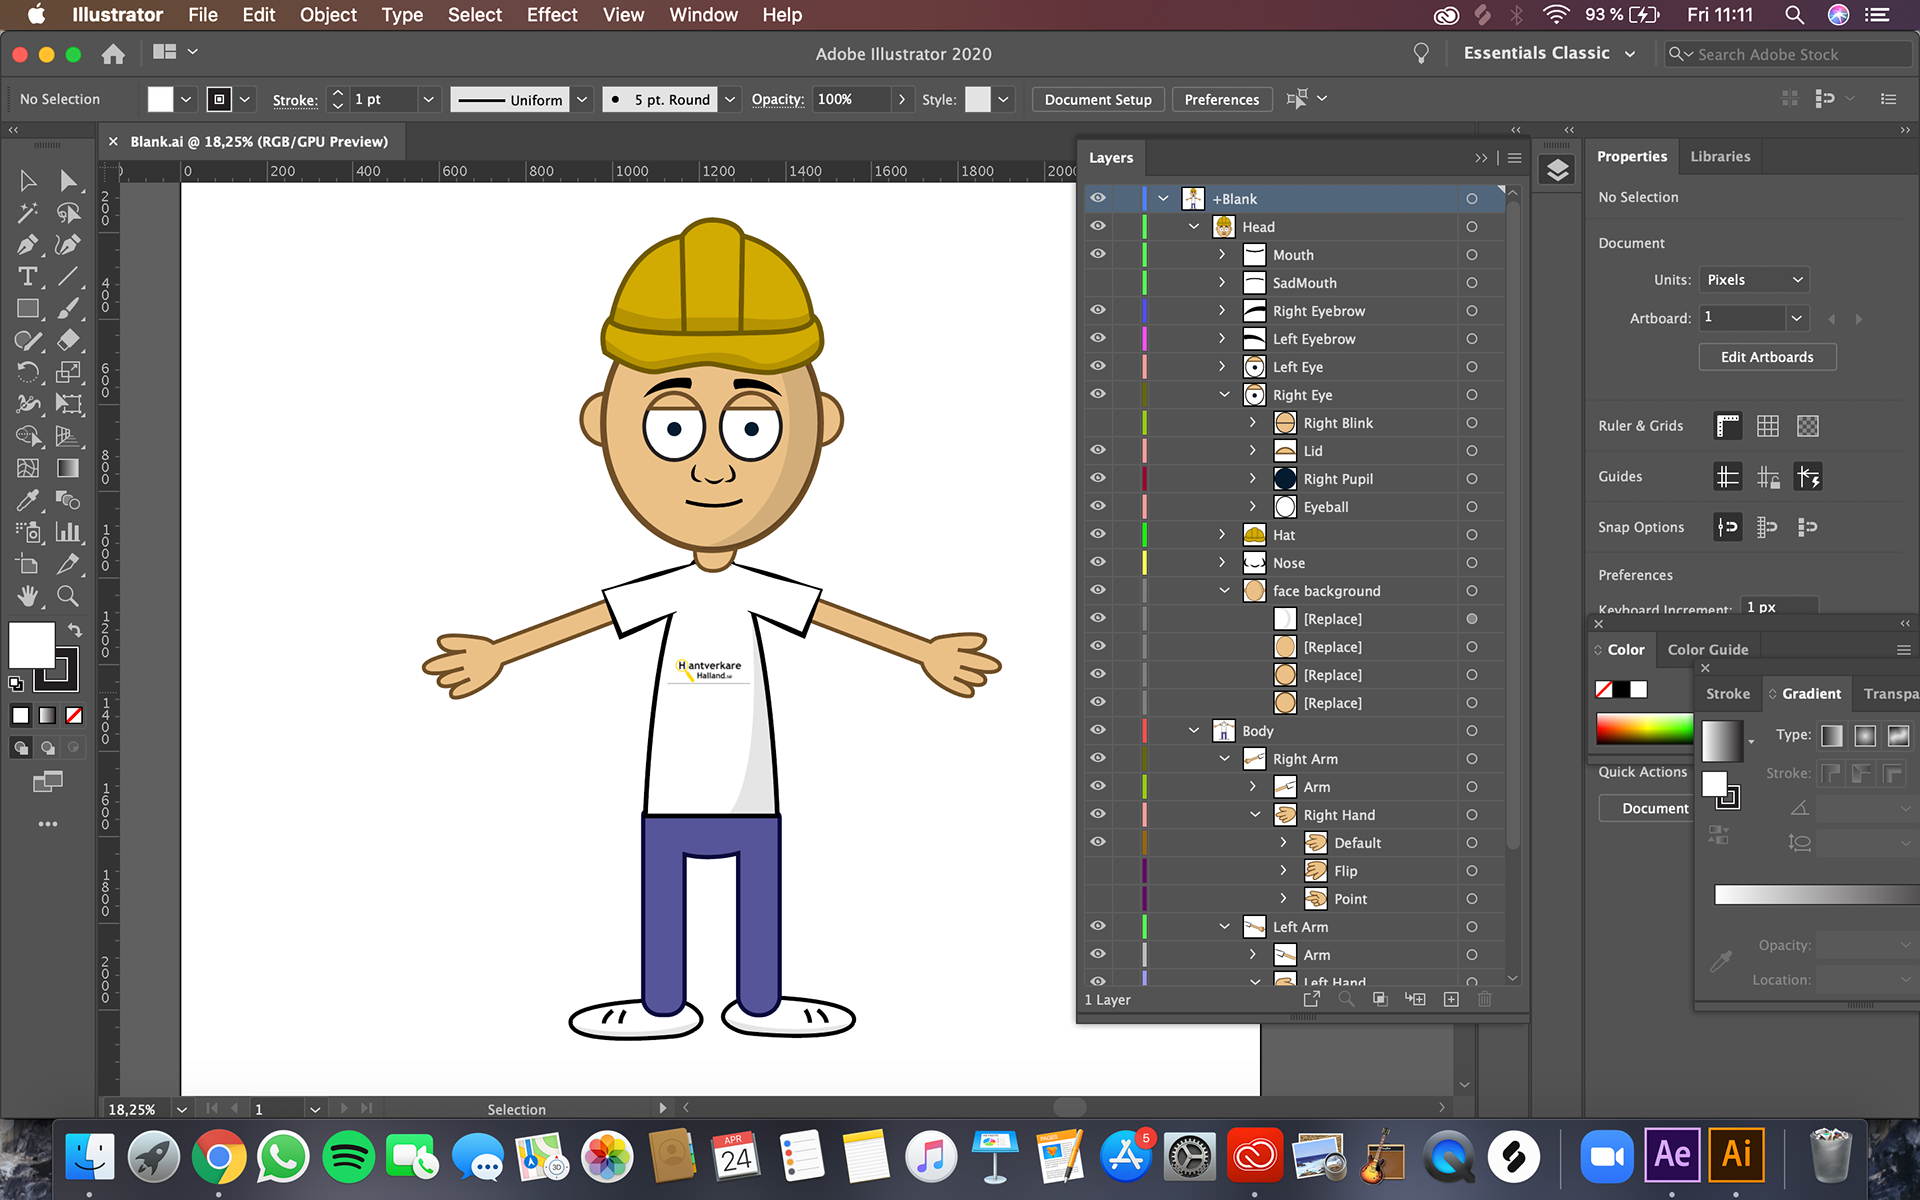This screenshot has height=1200, width=1920.
Task: Collapse the Right Eye sublayer
Action: pos(1224,394)
